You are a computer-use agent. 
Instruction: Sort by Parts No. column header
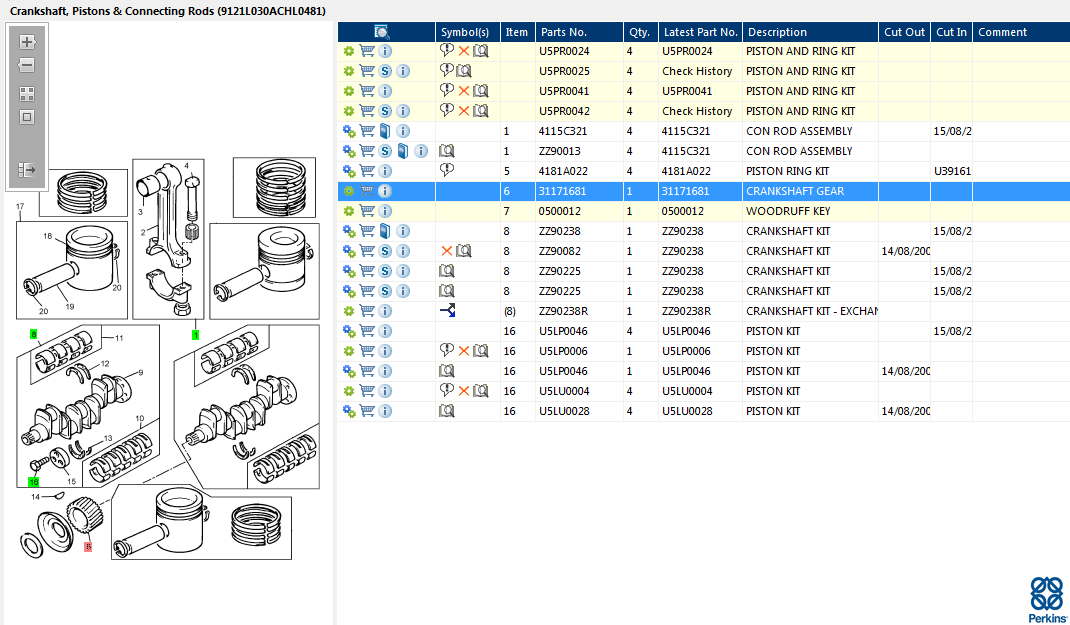point(563,32)
